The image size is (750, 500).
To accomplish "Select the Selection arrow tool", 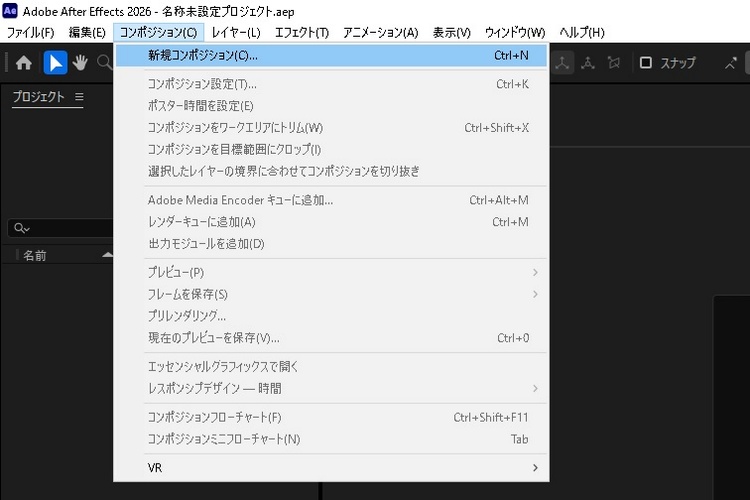I will pyautogui.click(x=55, y=63).
